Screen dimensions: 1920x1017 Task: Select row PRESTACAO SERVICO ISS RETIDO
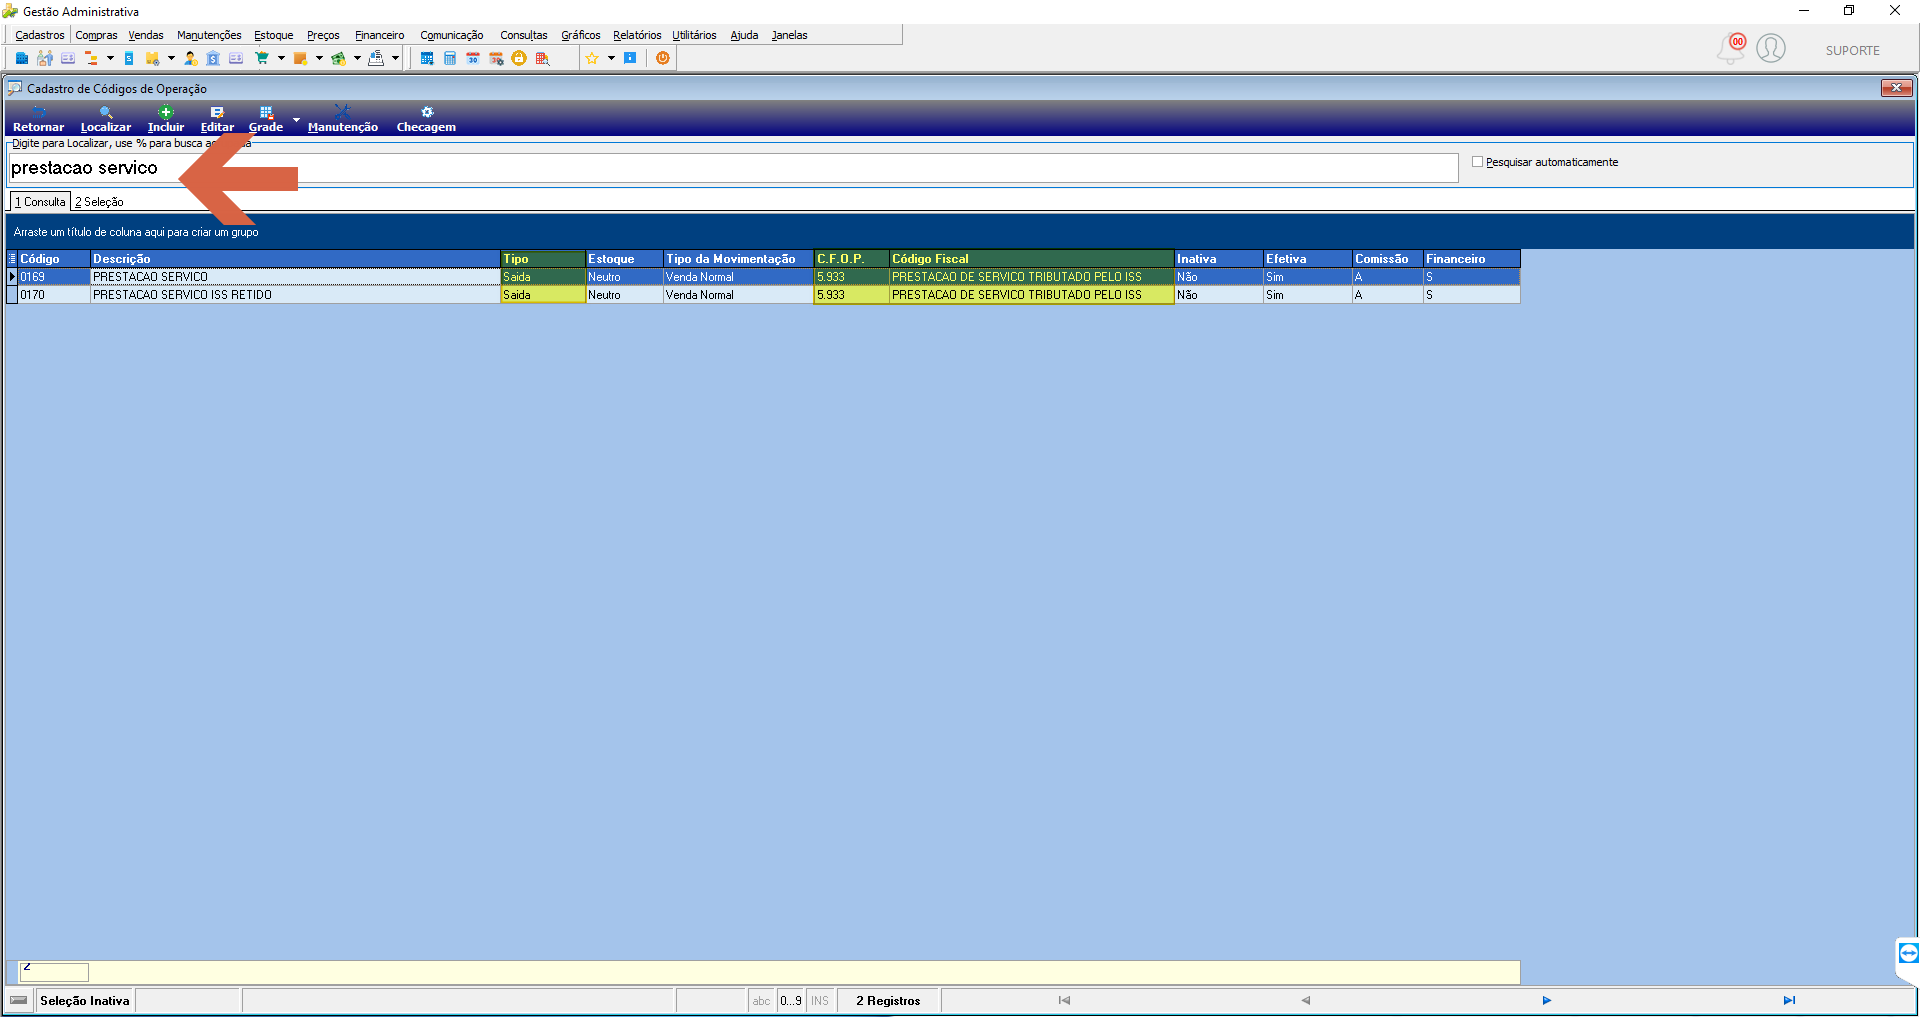pos(764,295)
